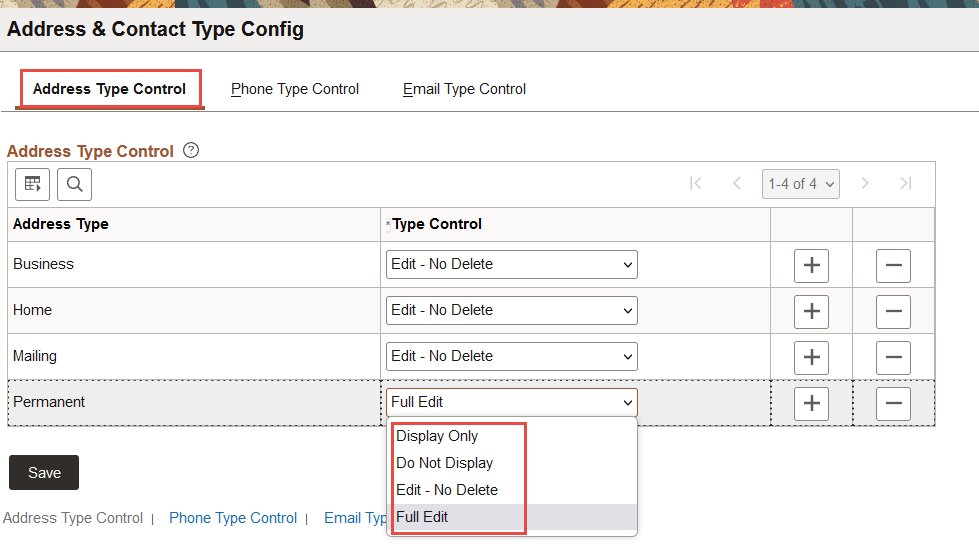Go to the last page of grid
Viewport: 979px width, 553px height.
click(x=906, y=183)
